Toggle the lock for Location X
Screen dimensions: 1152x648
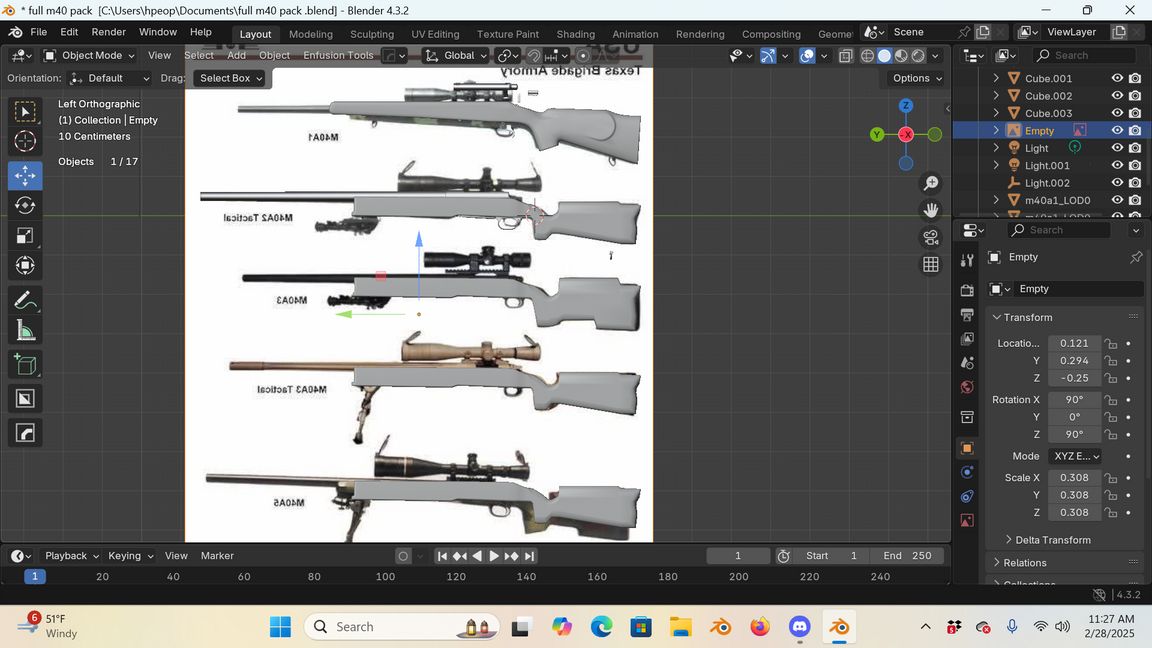1111,343
